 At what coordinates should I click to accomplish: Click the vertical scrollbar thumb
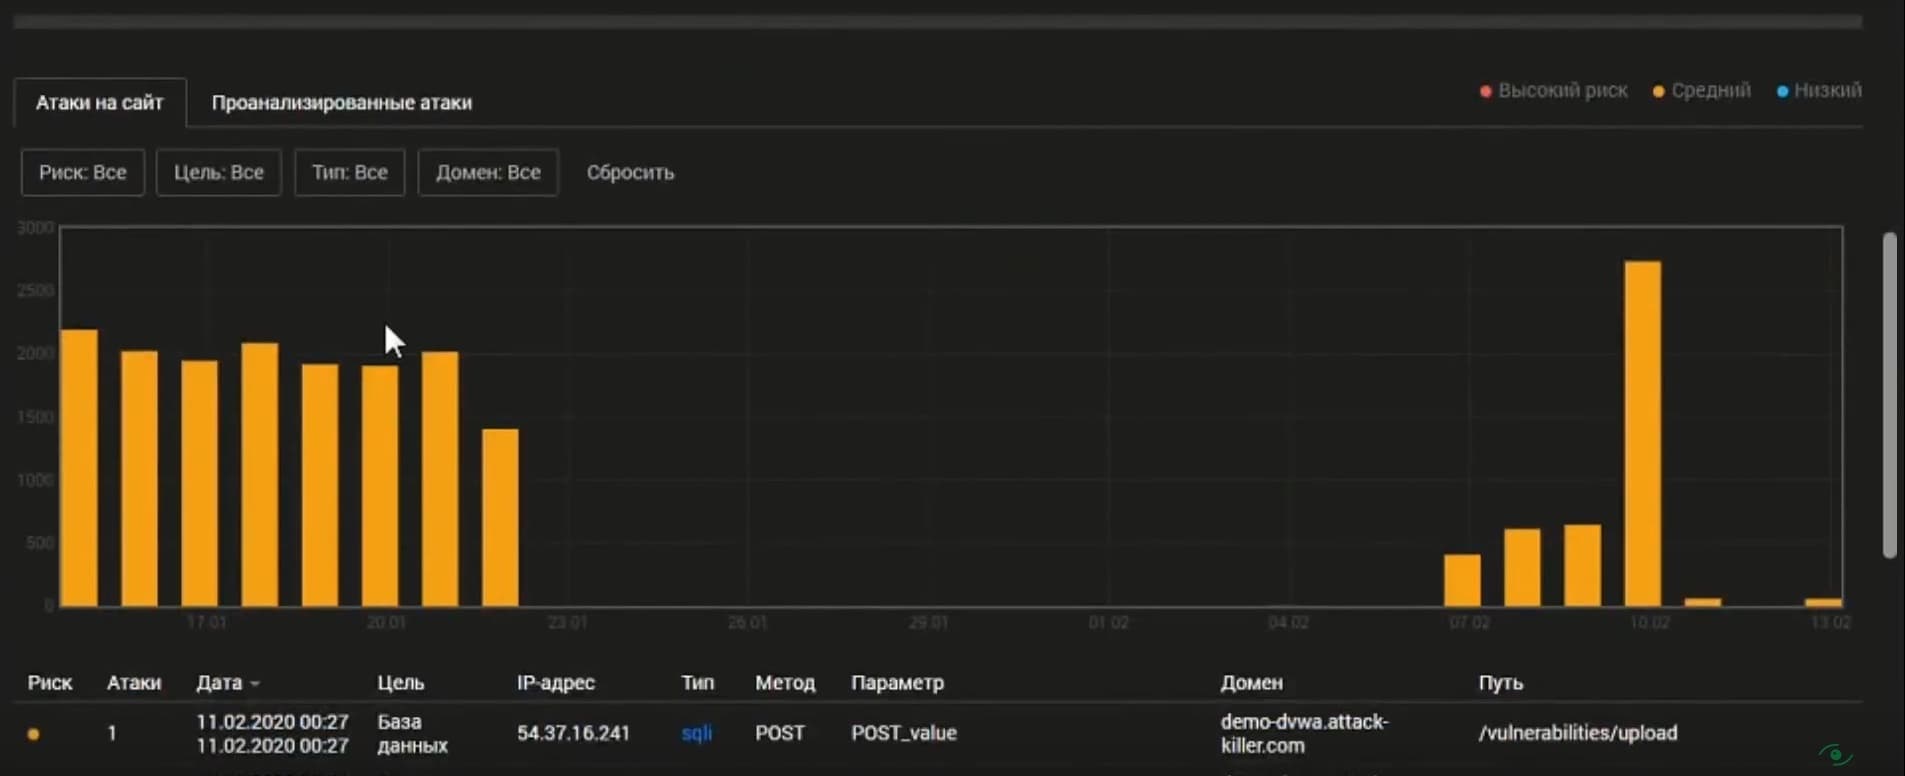pos(1889,395)
